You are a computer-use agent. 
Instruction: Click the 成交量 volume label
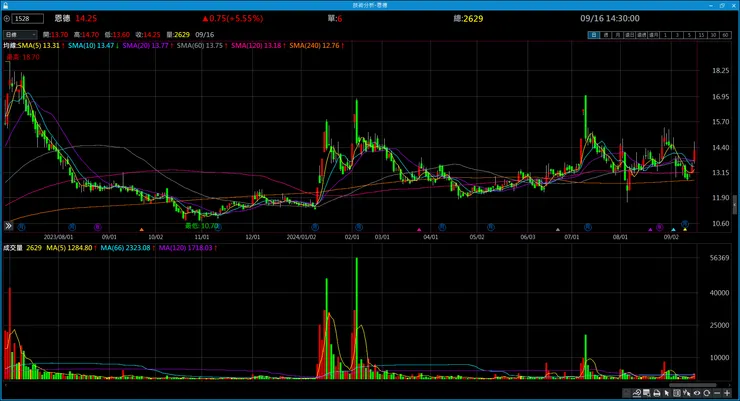coord(13,248)
